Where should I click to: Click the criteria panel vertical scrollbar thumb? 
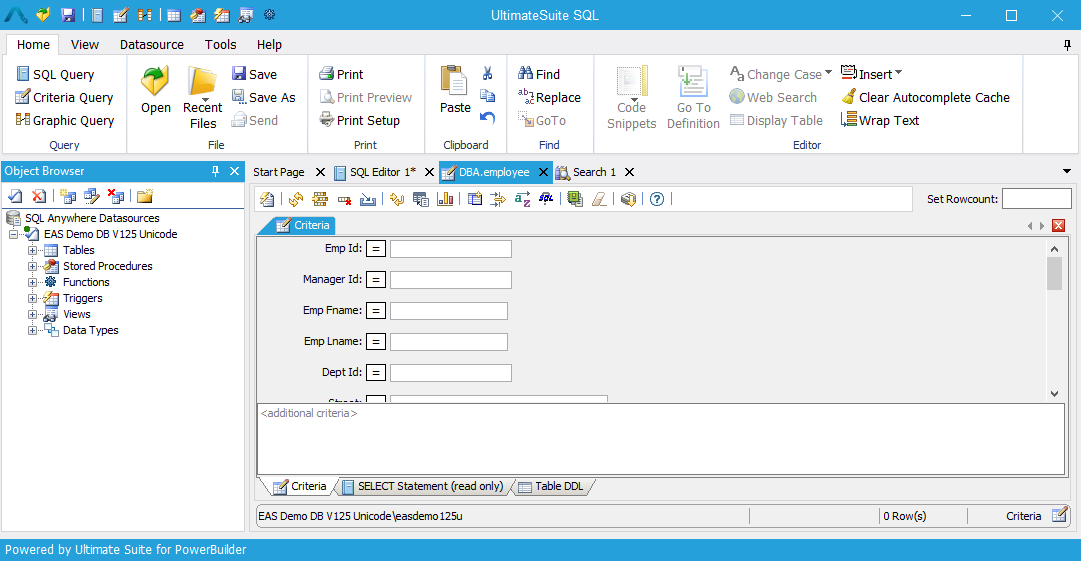(x=1054, y=273)
